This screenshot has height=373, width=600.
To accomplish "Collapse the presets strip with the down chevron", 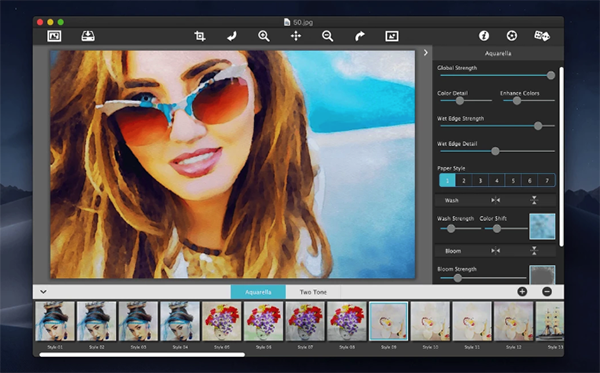I will [x=43, y=292].
